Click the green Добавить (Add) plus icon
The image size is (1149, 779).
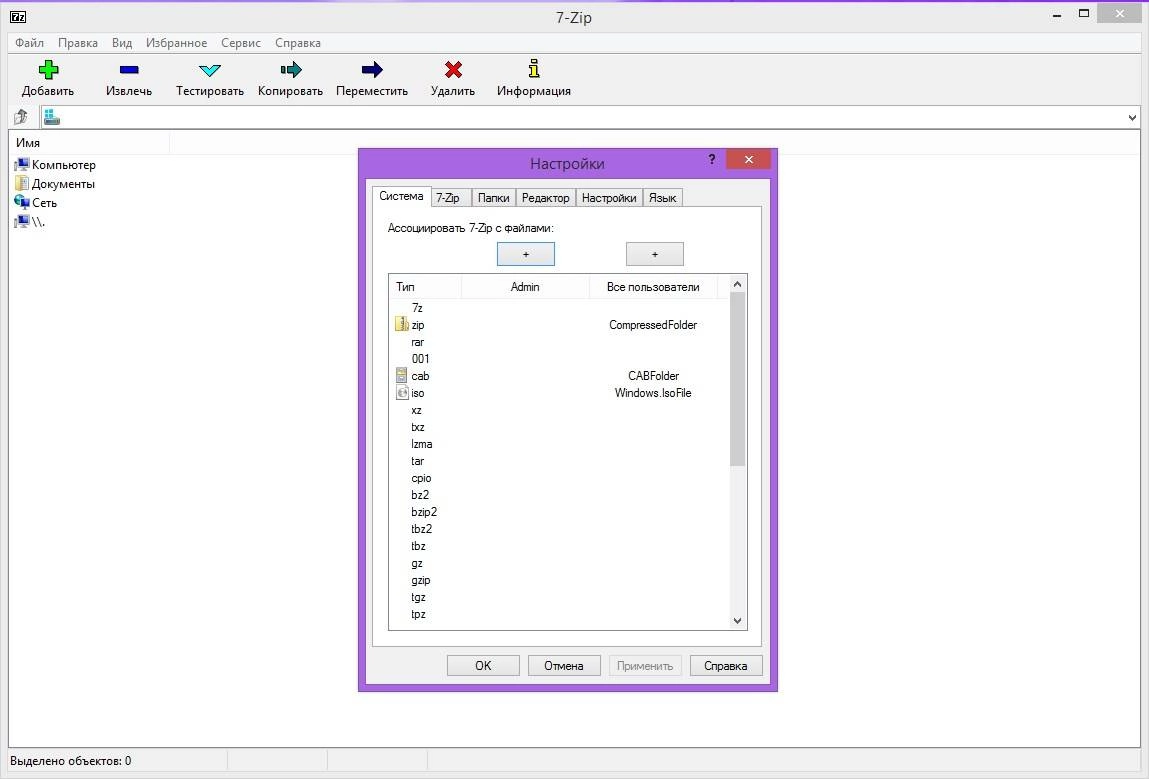click(x=48, y=70)
